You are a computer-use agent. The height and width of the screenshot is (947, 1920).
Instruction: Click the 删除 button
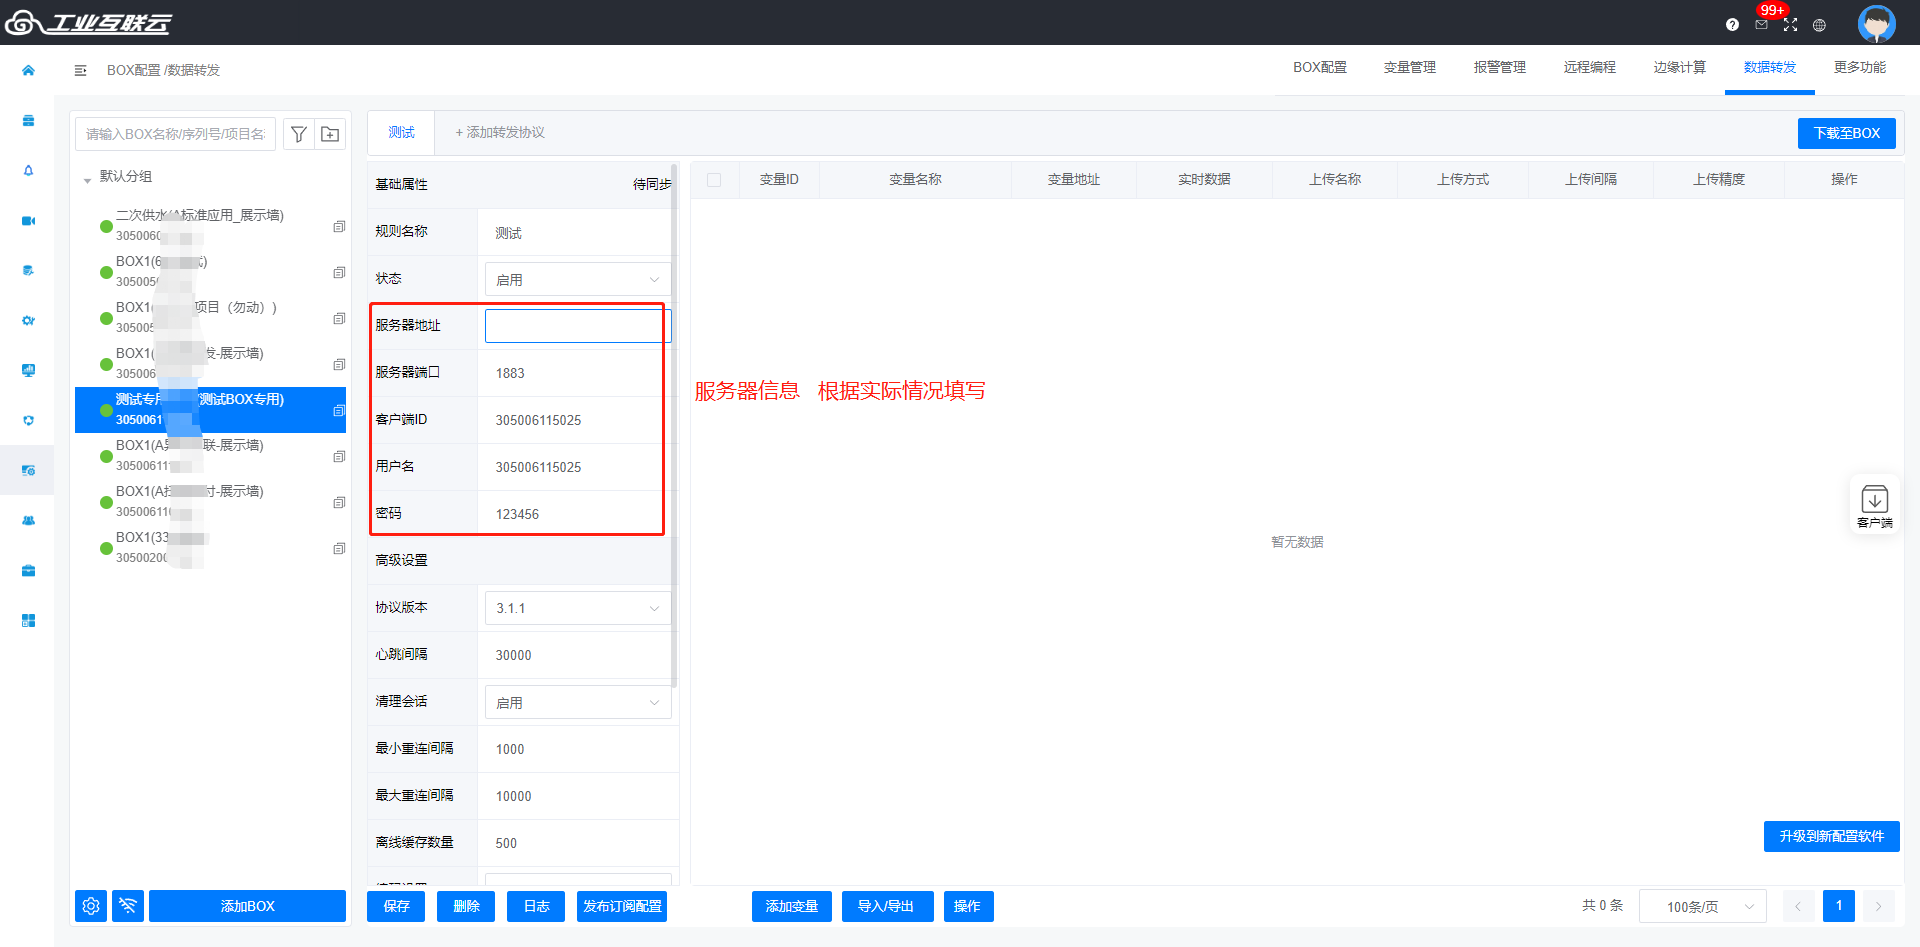[x=466, y=906]
